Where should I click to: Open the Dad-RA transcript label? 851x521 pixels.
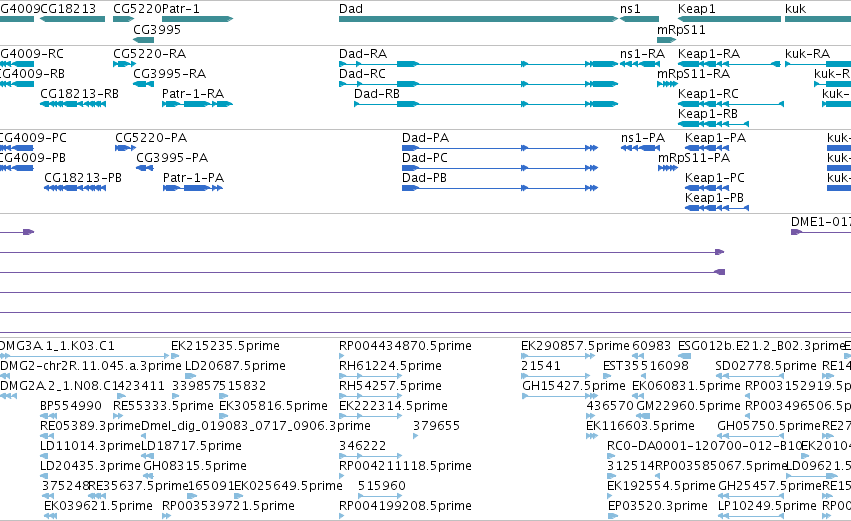tap(363, 54)
